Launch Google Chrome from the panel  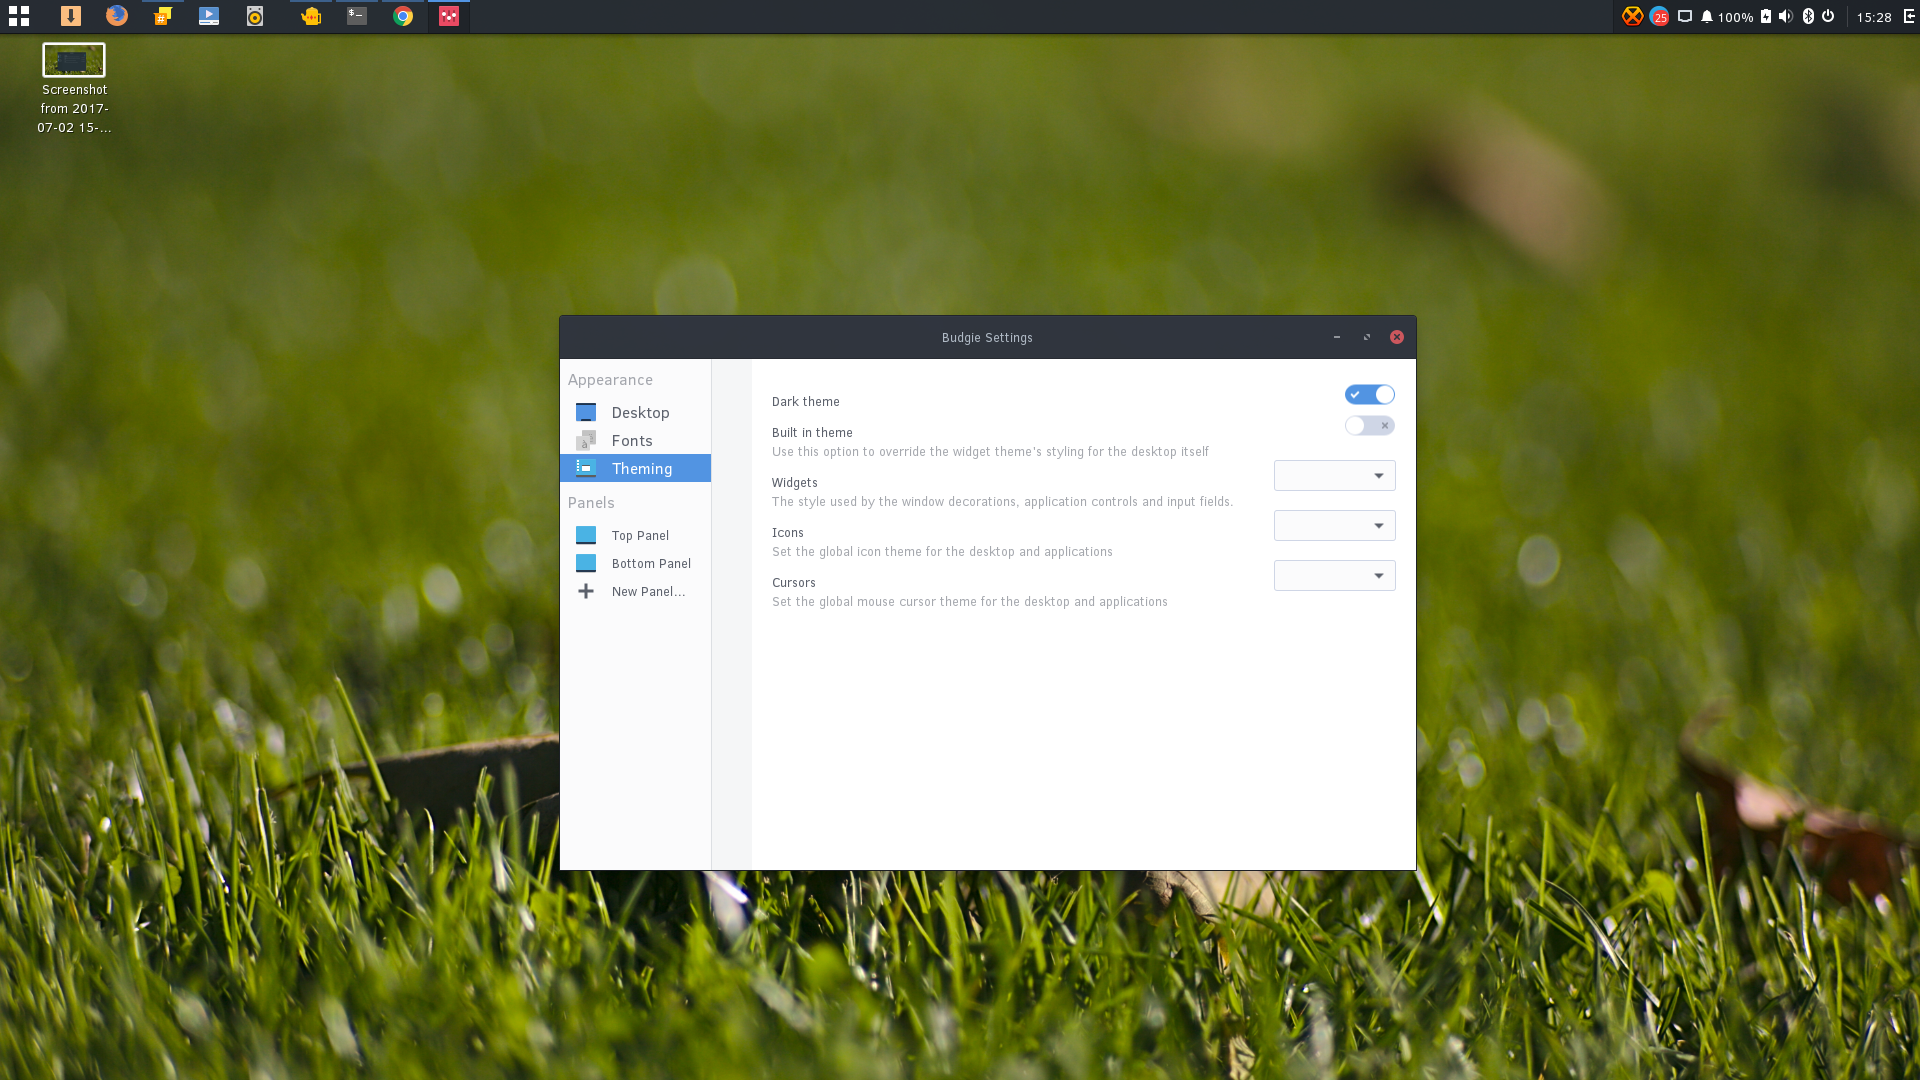pyautogui.click(x=403, y=16)
